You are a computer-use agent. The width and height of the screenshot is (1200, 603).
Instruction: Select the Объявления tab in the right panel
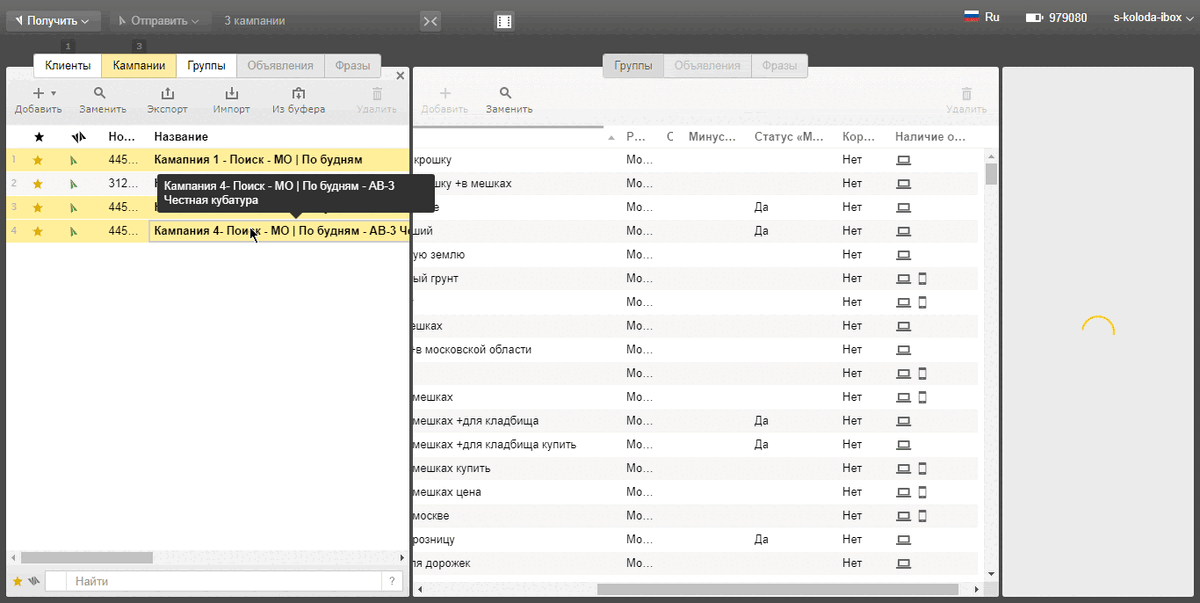[708, 66]
